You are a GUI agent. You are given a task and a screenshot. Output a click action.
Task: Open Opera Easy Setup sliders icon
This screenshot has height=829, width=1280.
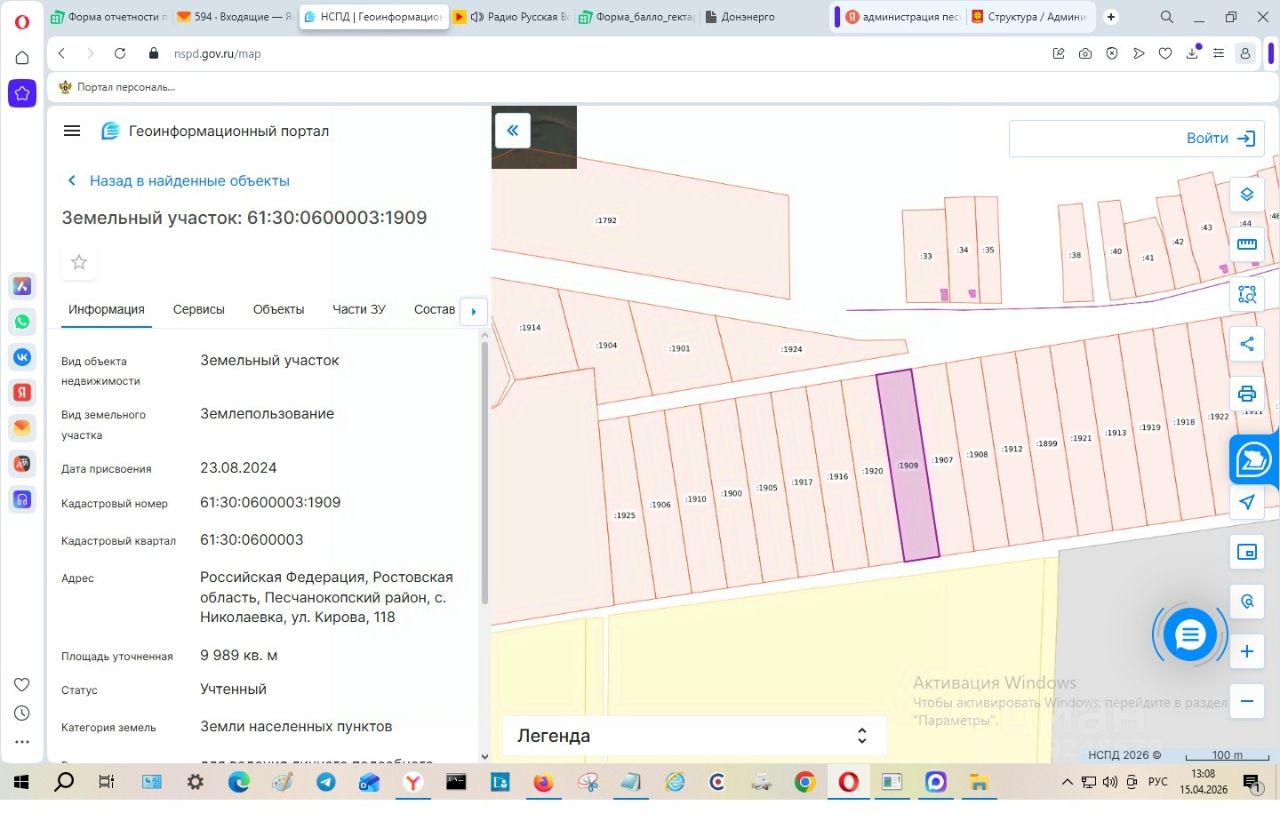pos(1218,54)
